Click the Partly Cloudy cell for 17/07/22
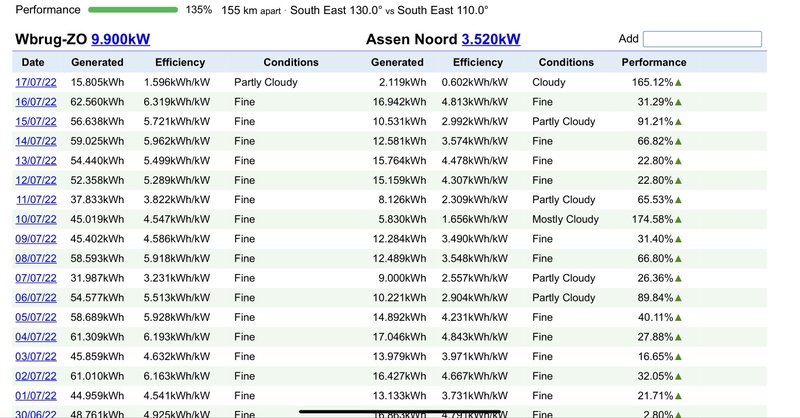This screenshot has height=418, width=800. point(266,82)
